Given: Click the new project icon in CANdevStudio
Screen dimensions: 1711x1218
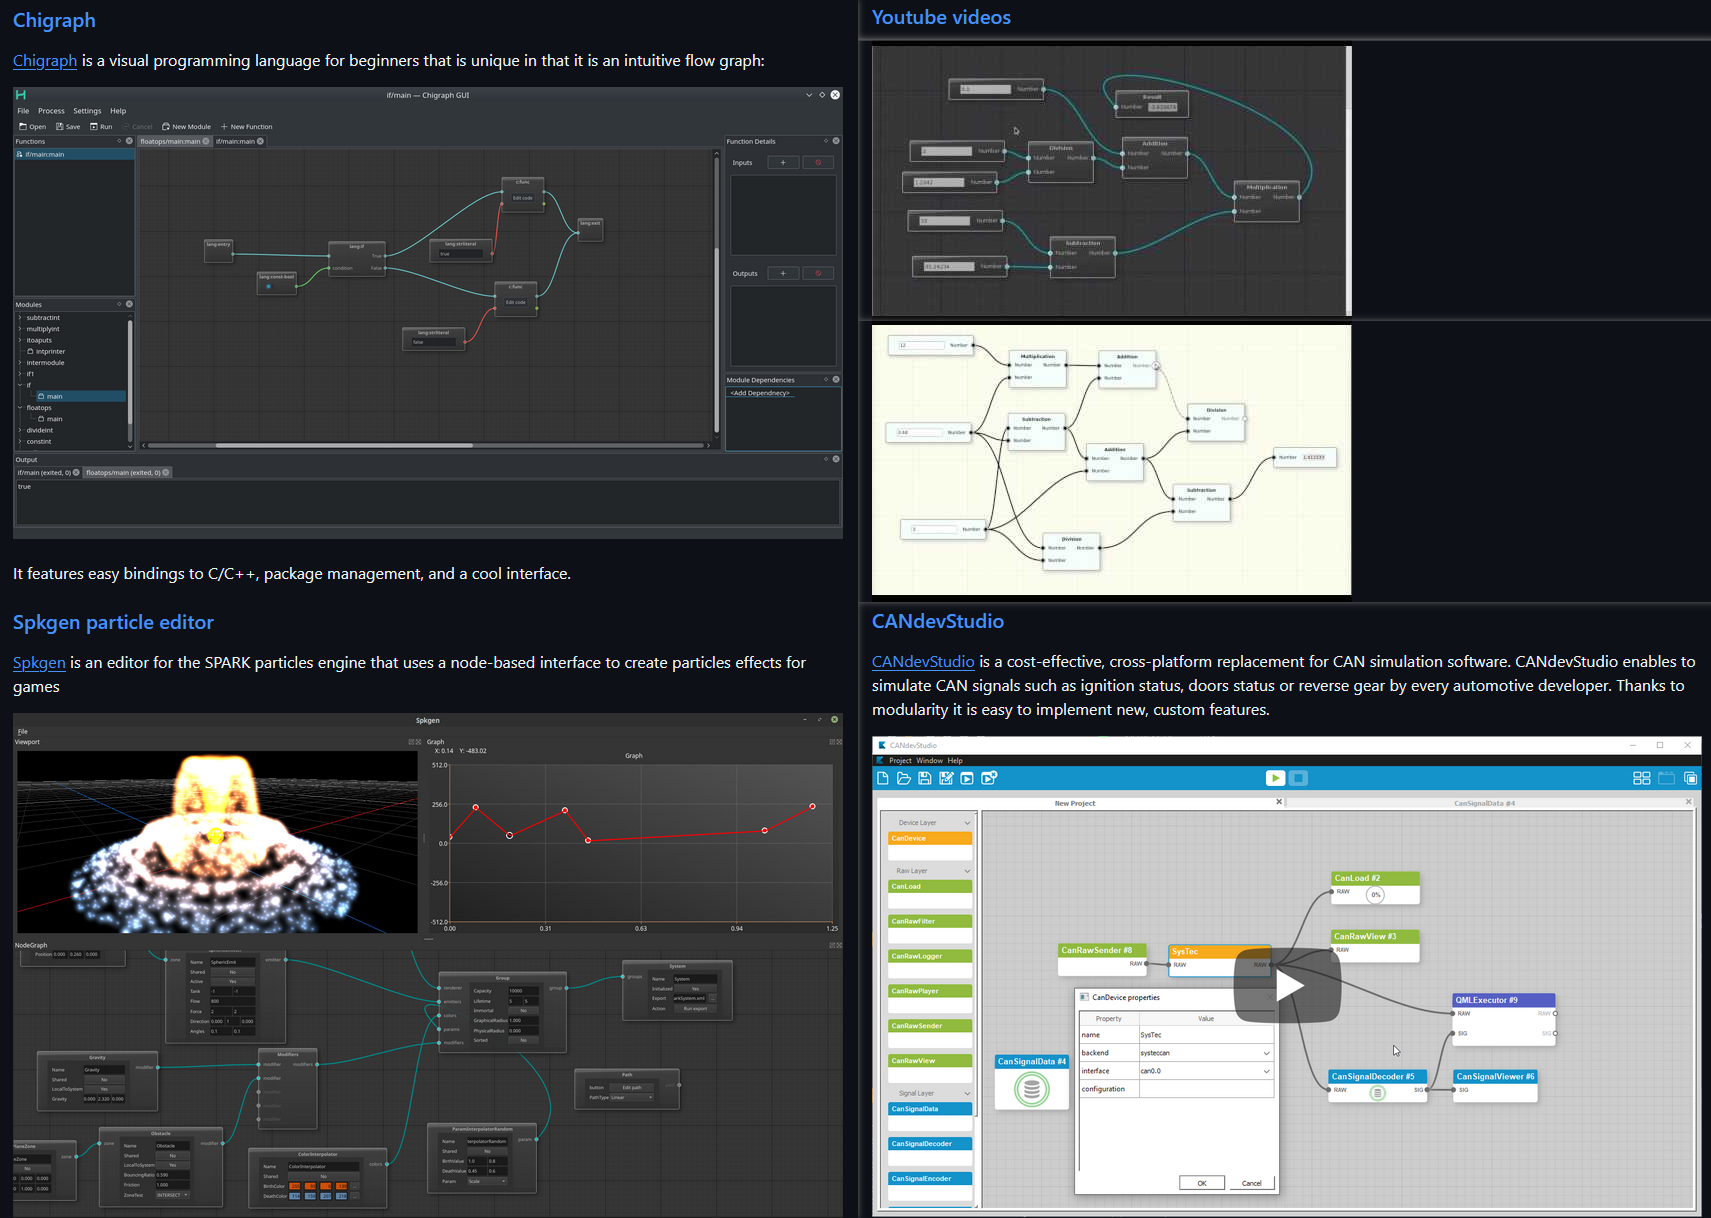Looking at the screenshot, I should pyautogui.click(x=883, y=778).
